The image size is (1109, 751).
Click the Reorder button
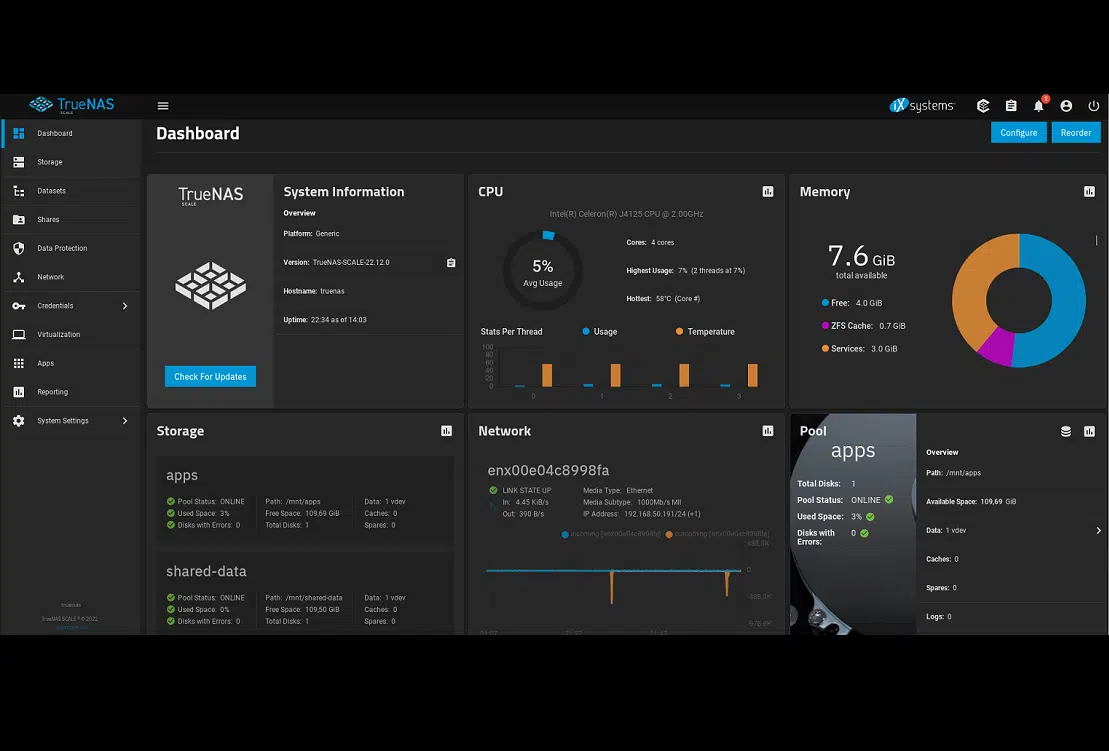(1076, 132)
